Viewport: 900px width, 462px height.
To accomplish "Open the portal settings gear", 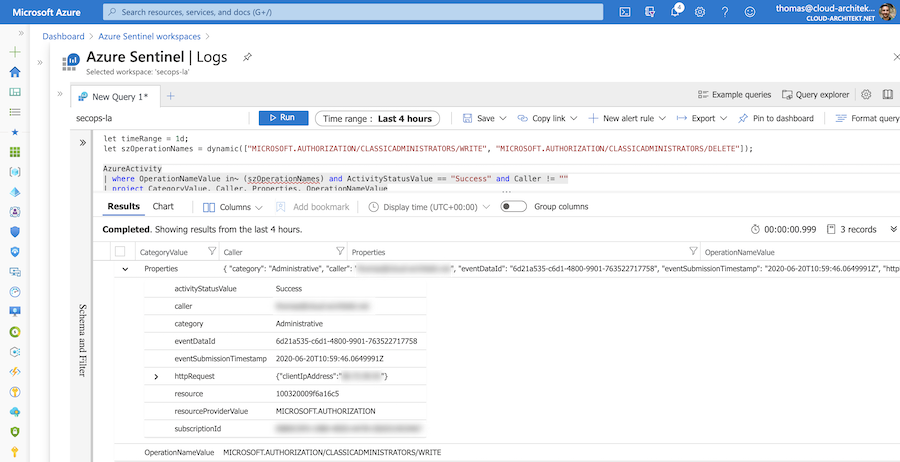I will tap(700, 11).
